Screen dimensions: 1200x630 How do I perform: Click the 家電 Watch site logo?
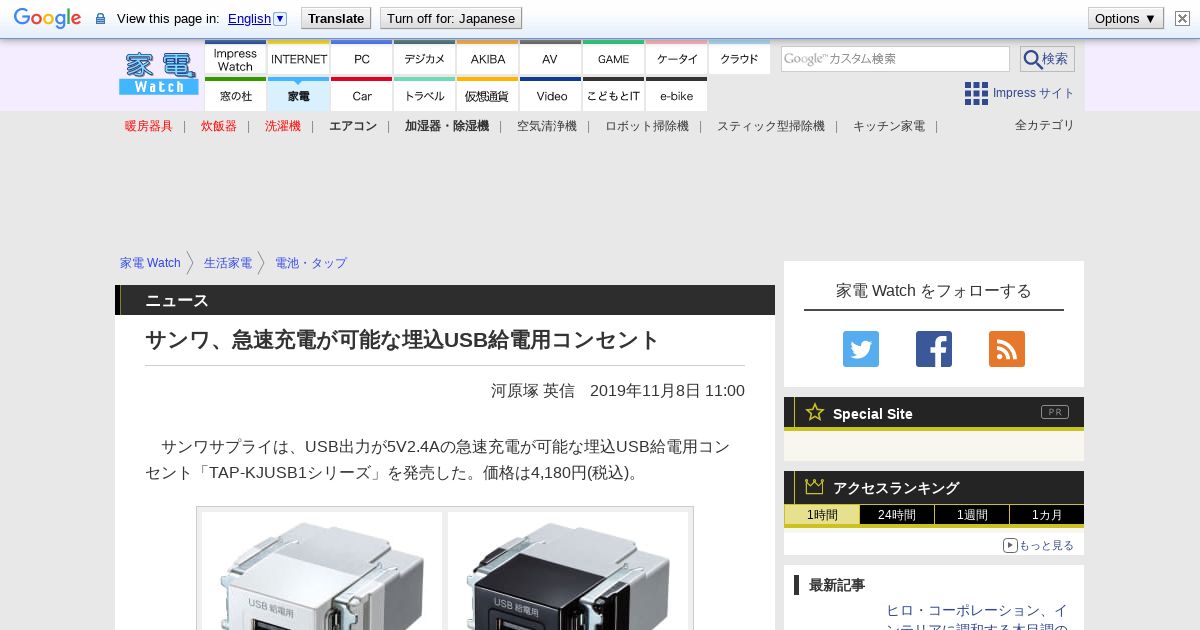159,73
